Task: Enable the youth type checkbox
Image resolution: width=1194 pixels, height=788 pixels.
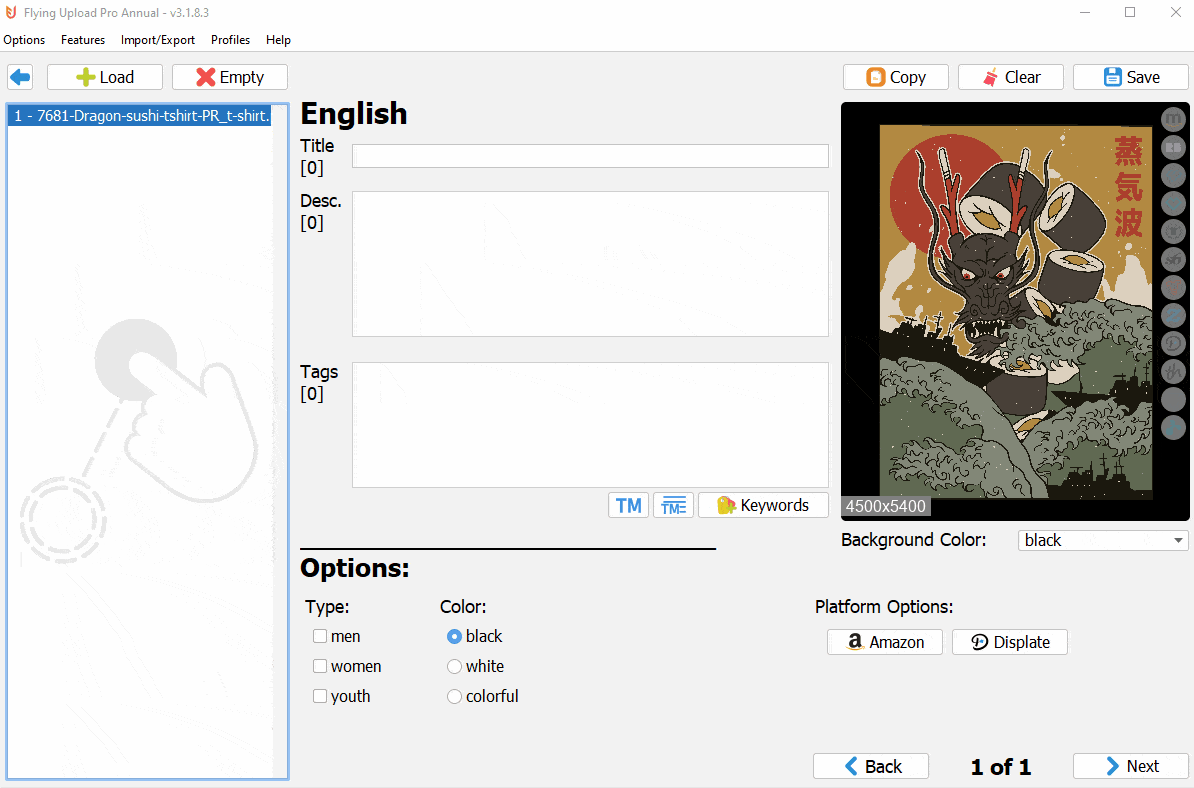Action: click(320, 696)
